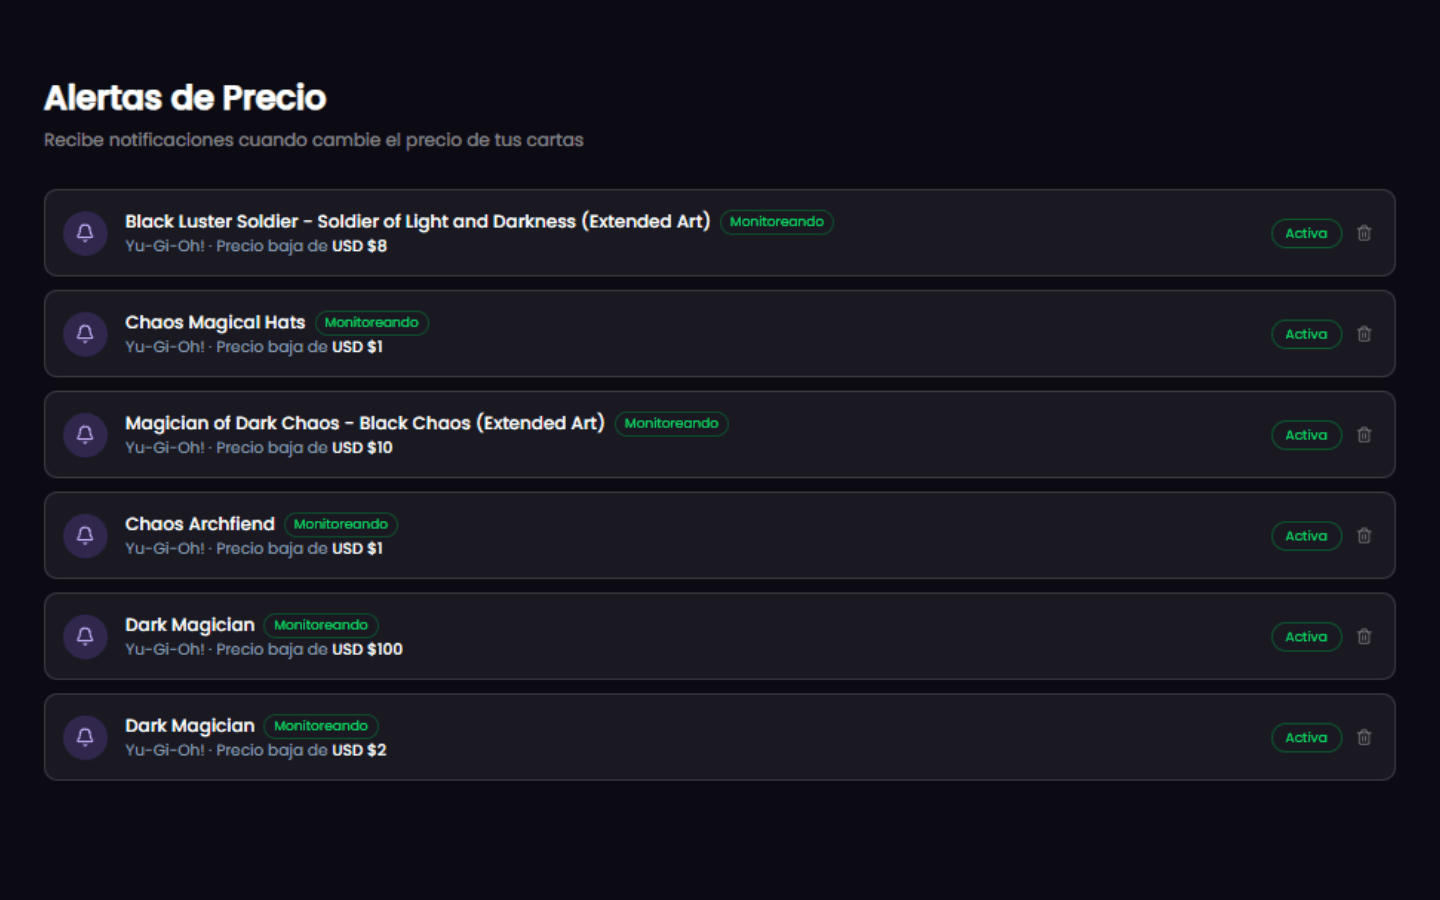Image resolution: width=1440 pixels, height=900 pixels.
Task: Click Monitoreando badge on Black Luster Soldier
Action: tap(777, 222)
